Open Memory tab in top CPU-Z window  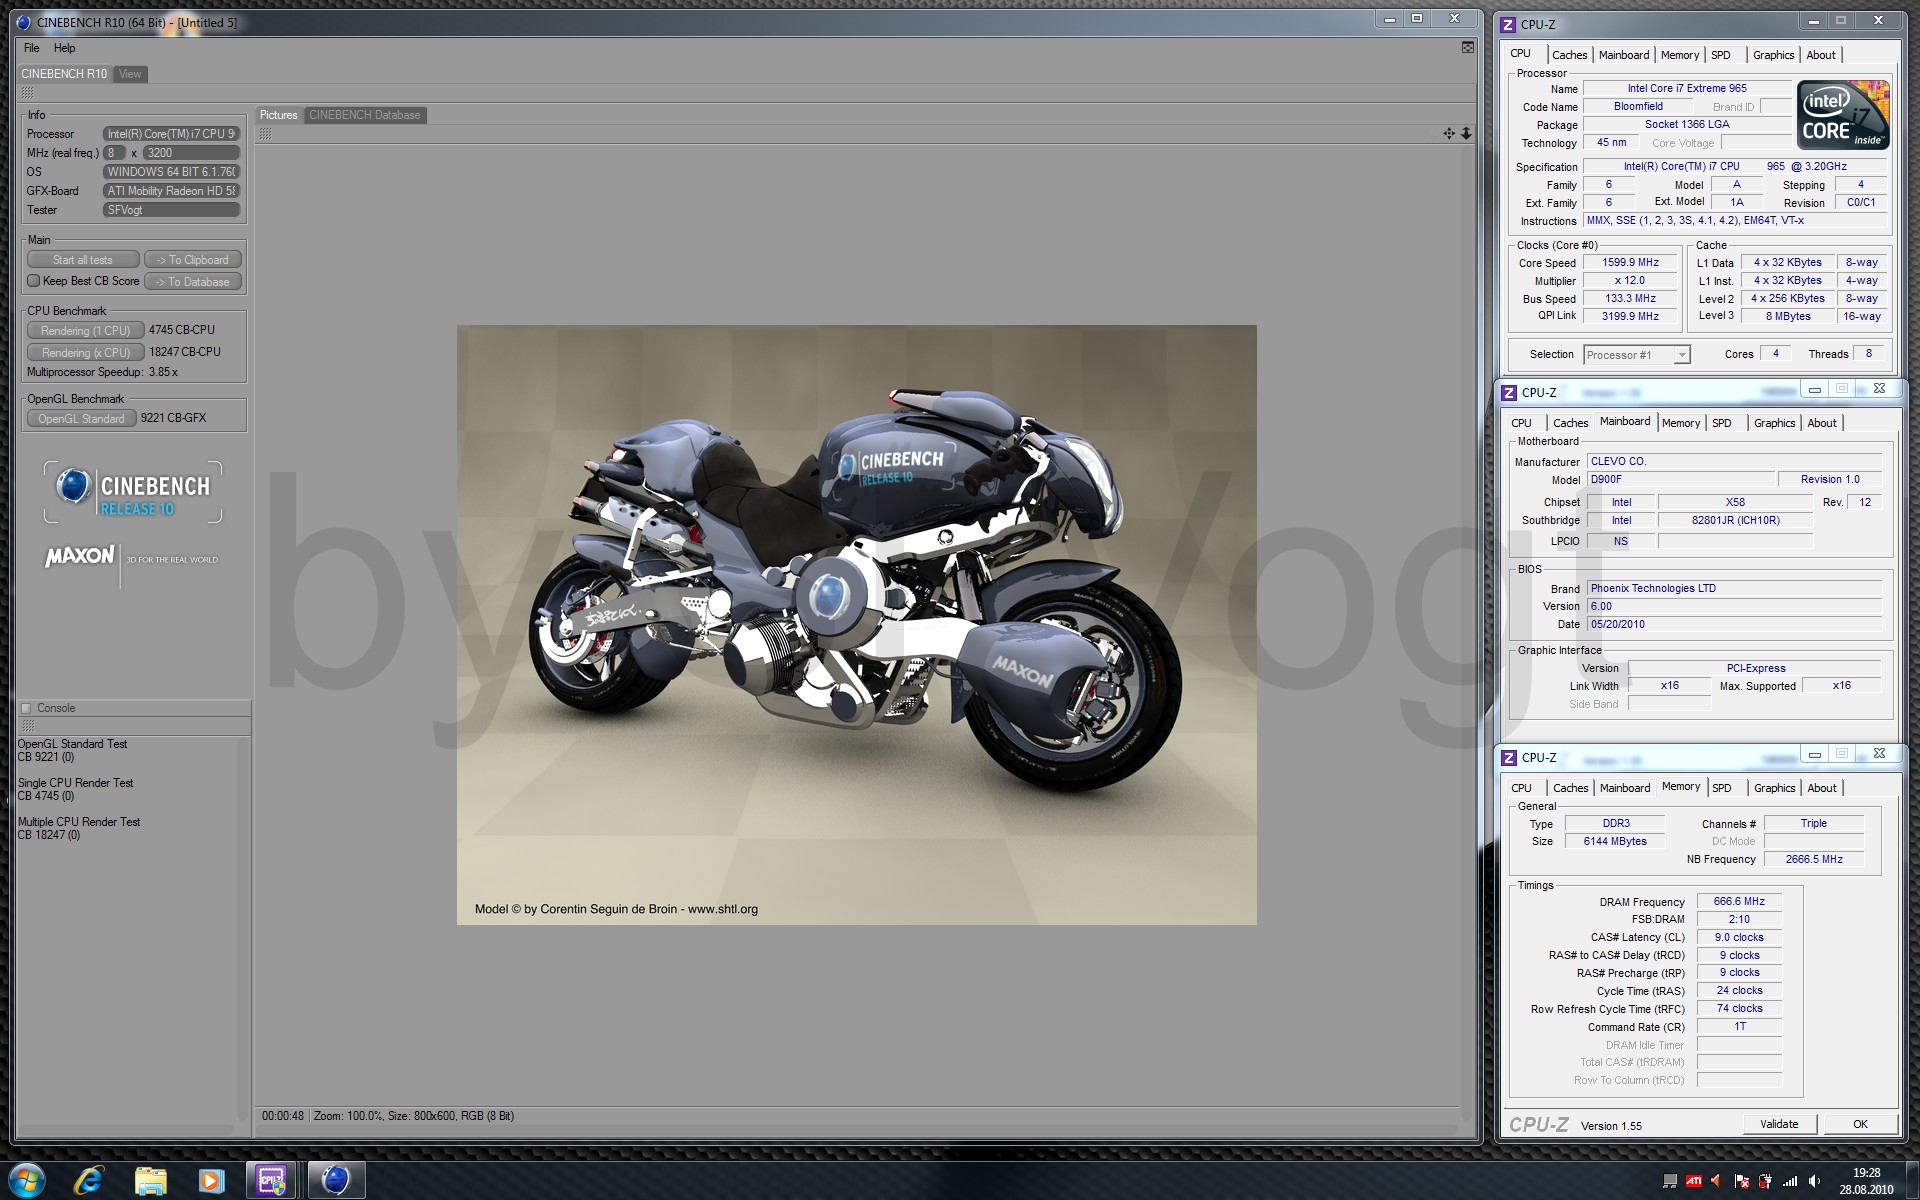pyautogui.click(x=1679, y=55)
